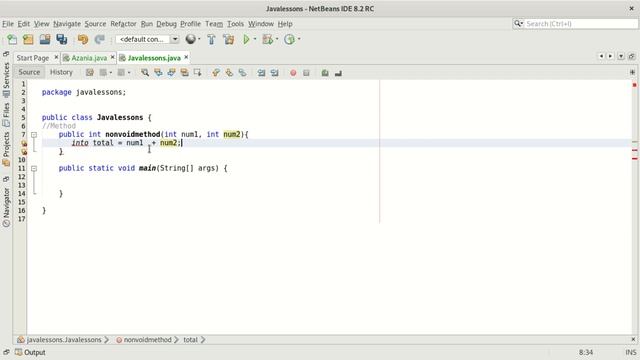Click the Undo arrow icon
This screenshot has height=360, width=640.
pos(83,39)
